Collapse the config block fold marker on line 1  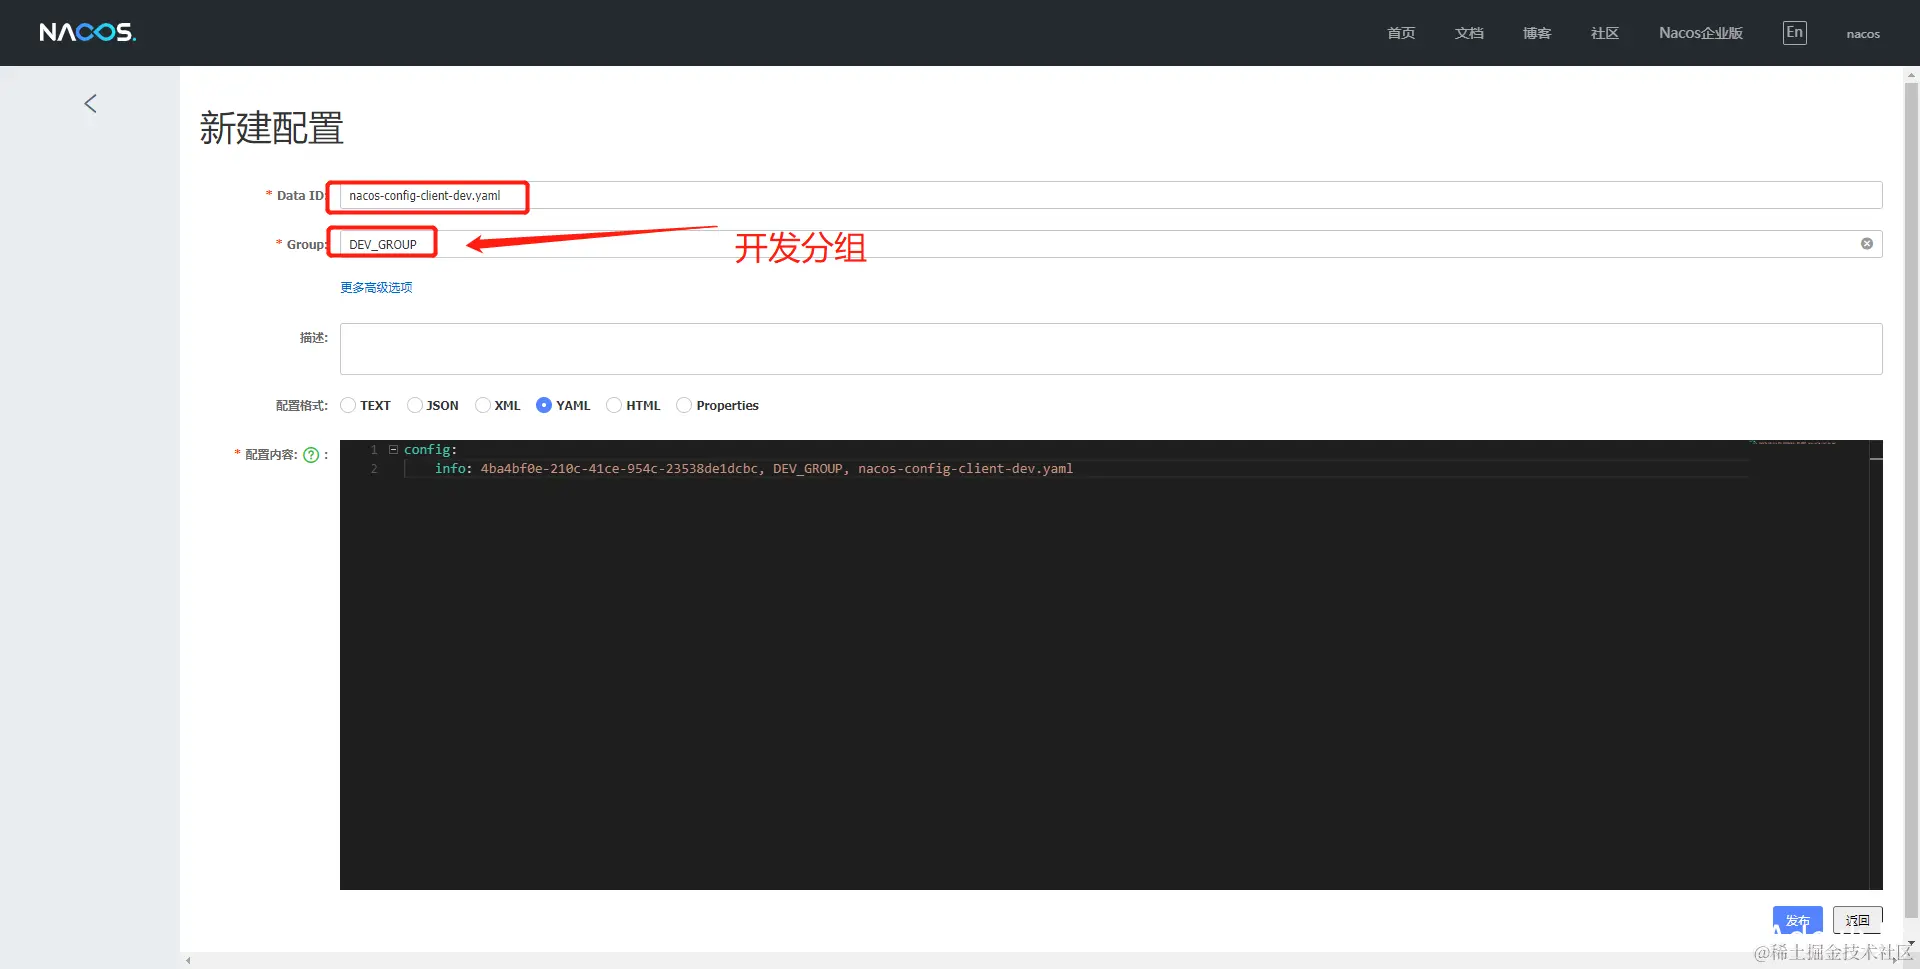click(x=393, y=450)
